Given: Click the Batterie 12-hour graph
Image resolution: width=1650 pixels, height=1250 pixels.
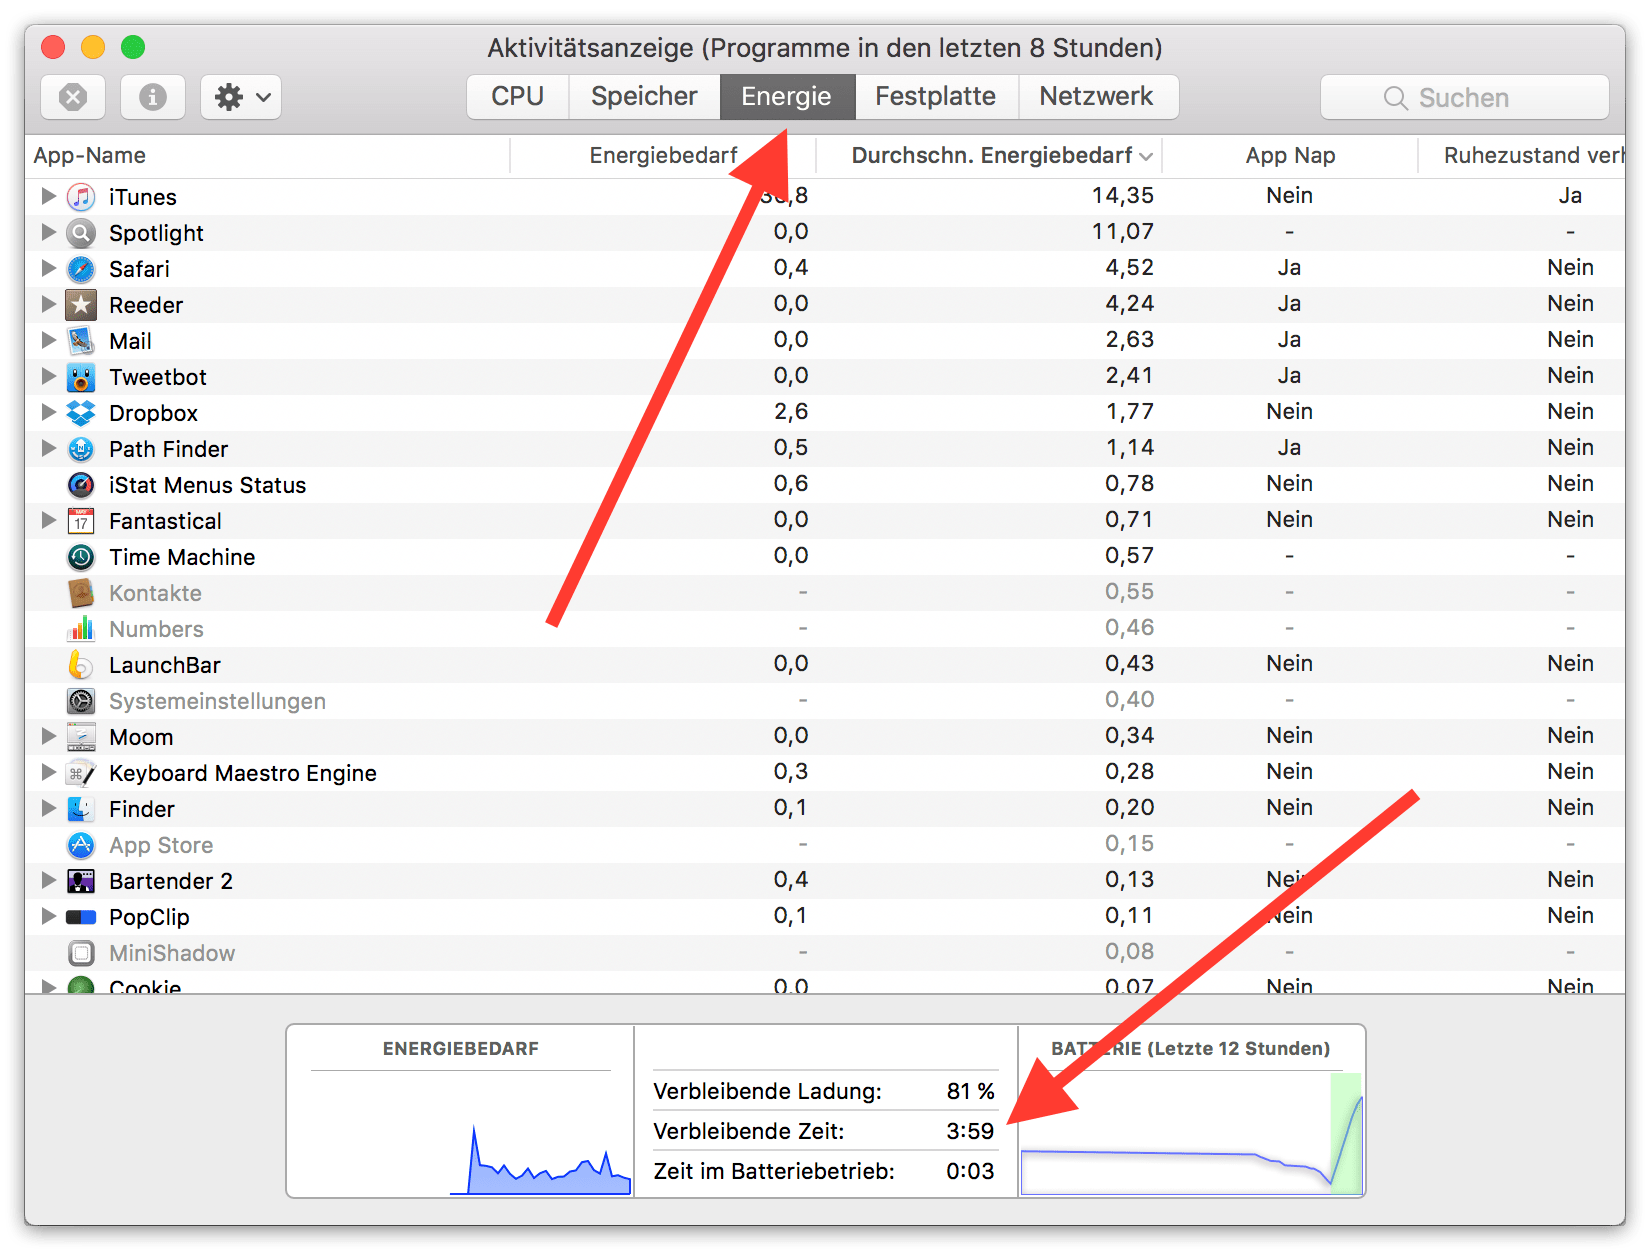Looking at the screenshot, I should click(x=1191, y=1134).
